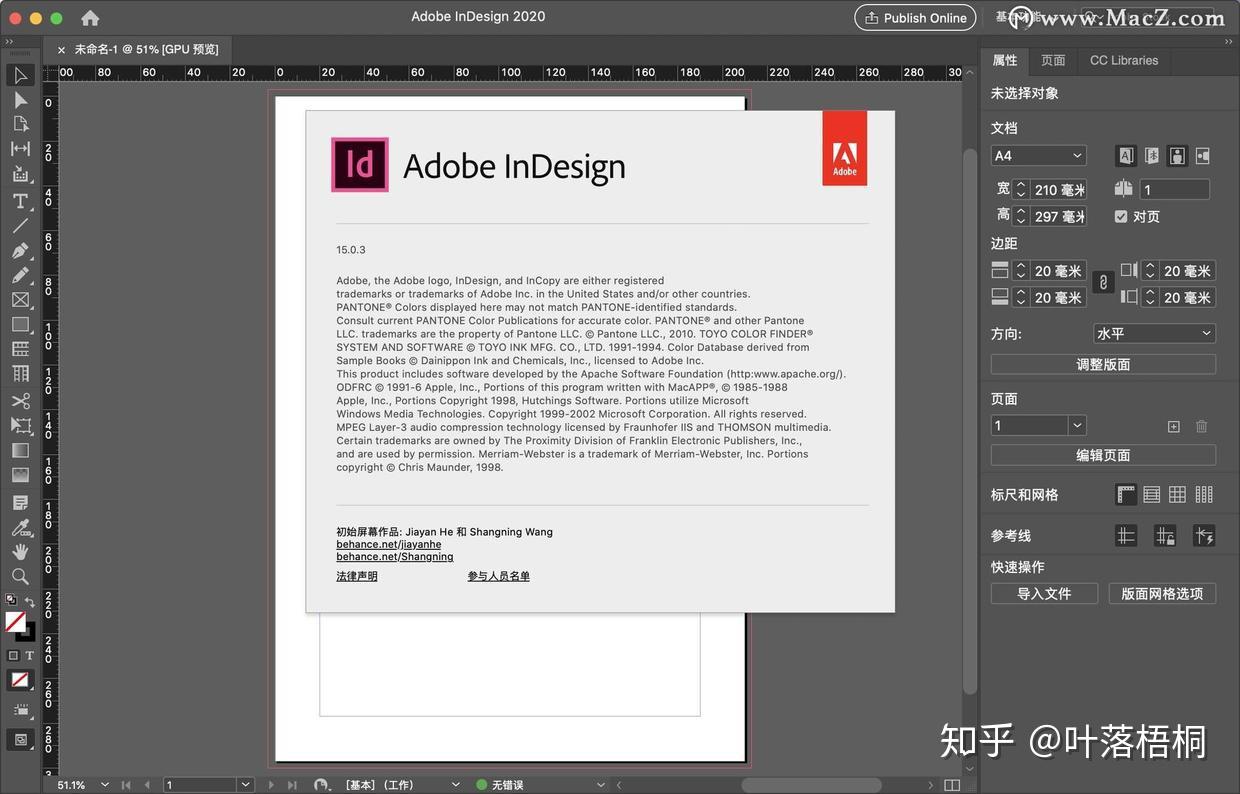Select the Zoom tool
The image size is (1240, 794).
pyautogui.click(x=20, y=577)
